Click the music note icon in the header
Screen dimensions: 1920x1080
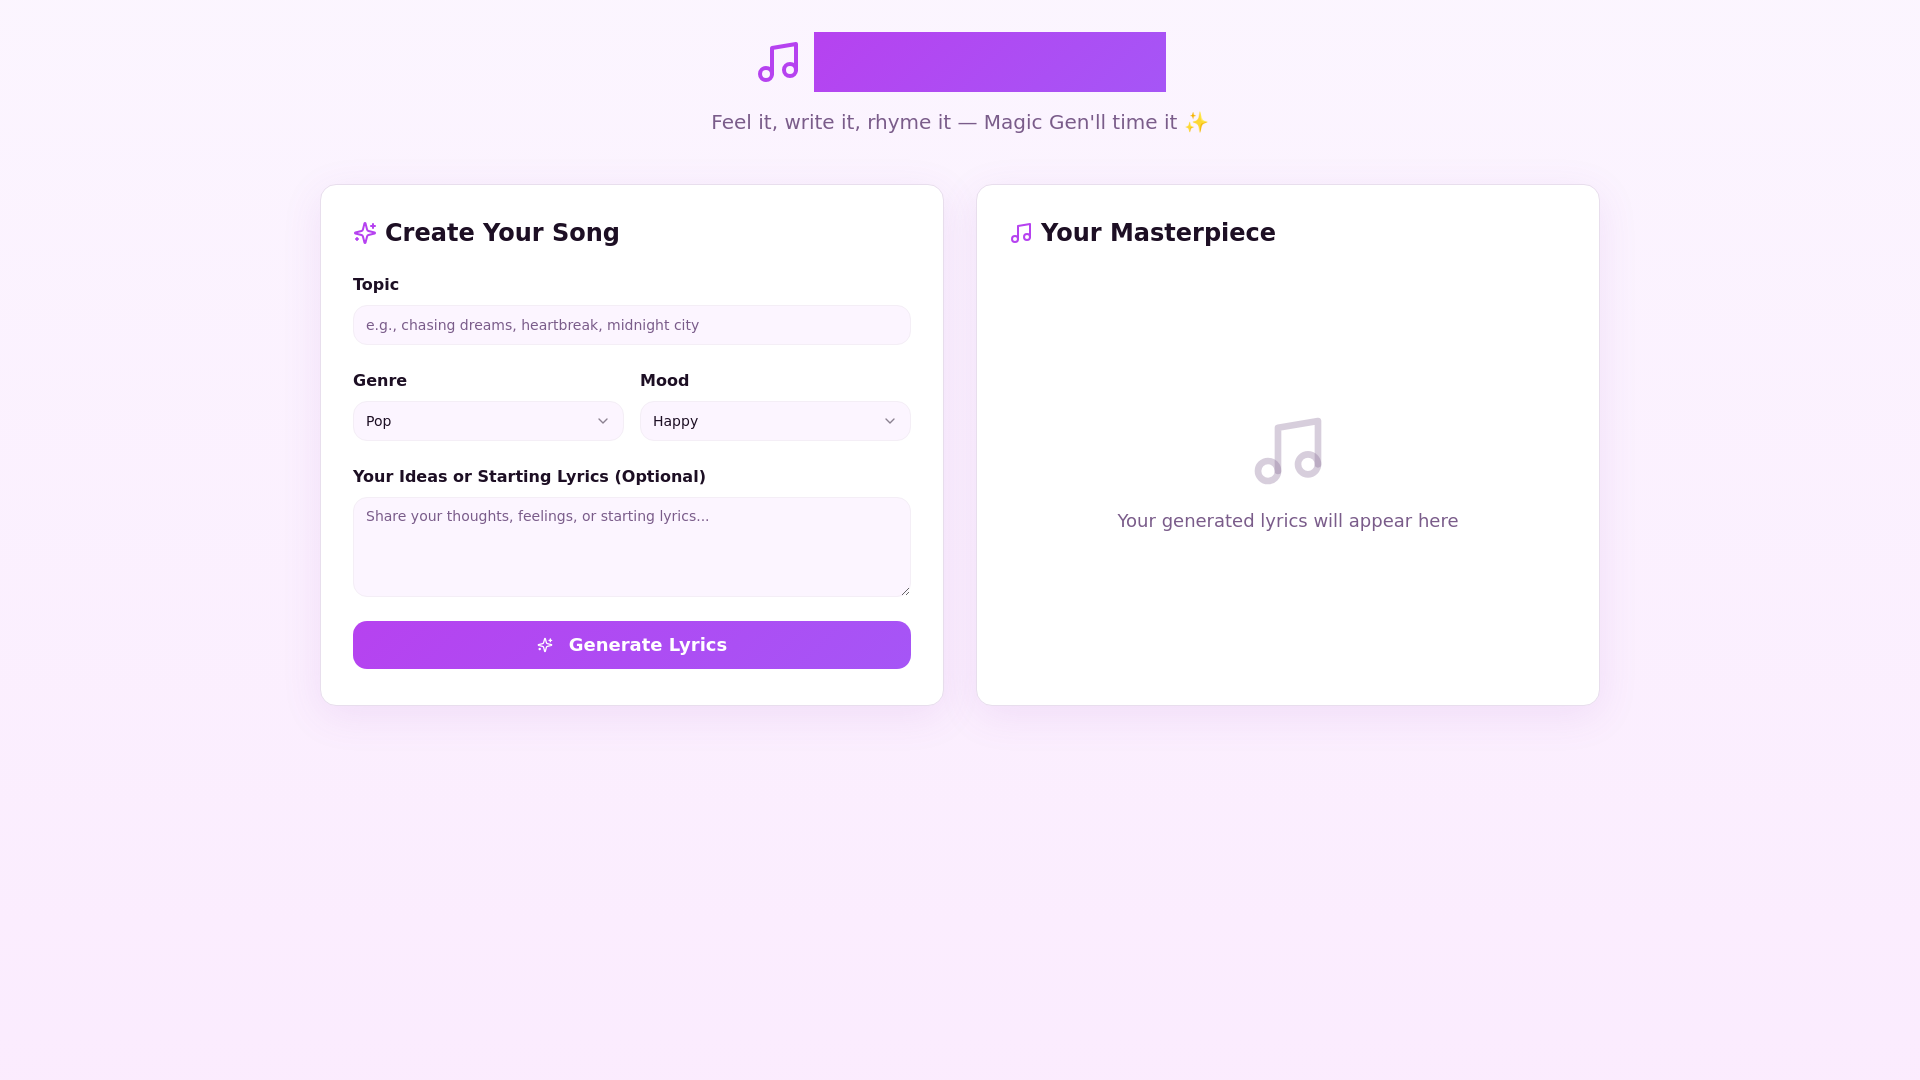tap(778, 62)
